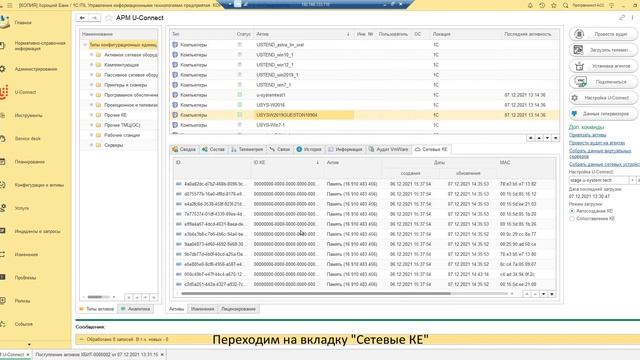Open the Изменения sidebar section

click(26, 255)
